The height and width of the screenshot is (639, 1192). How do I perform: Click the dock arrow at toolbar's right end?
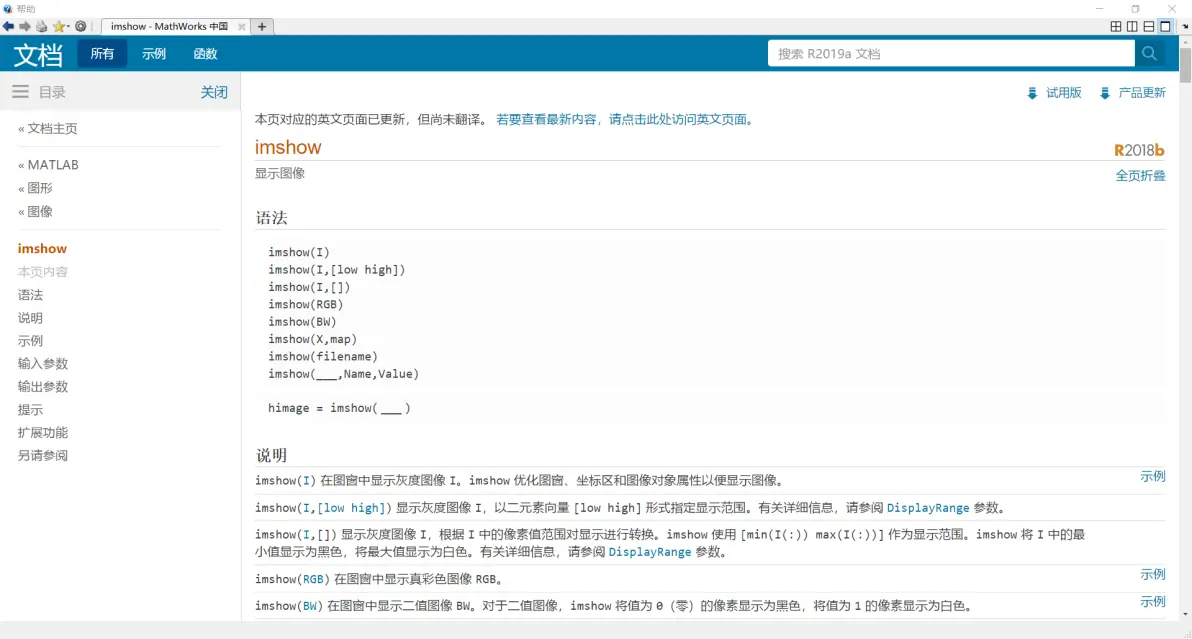(x=1185, y=27)
